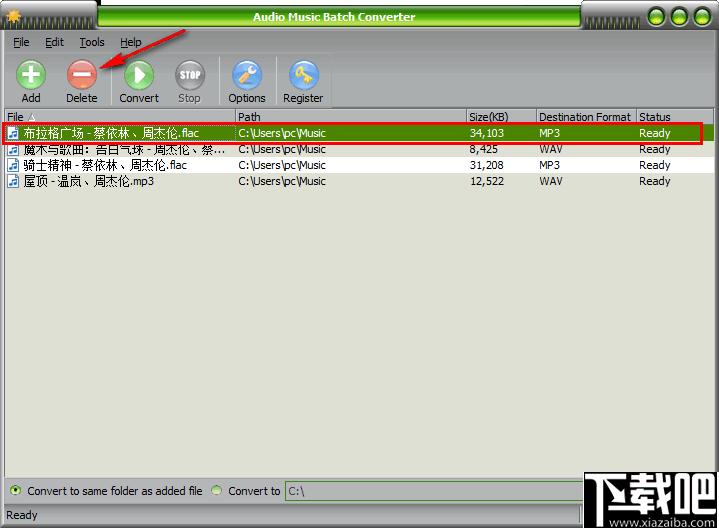719x528 pixels.
Task: Select the Convert to radio option
Action: click(x=216, y=490)
